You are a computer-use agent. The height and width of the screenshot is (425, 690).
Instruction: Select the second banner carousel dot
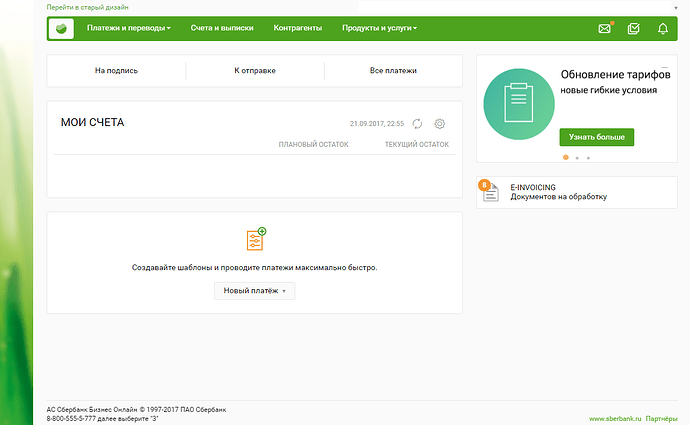pyautogui.click(x=577, y=158)
